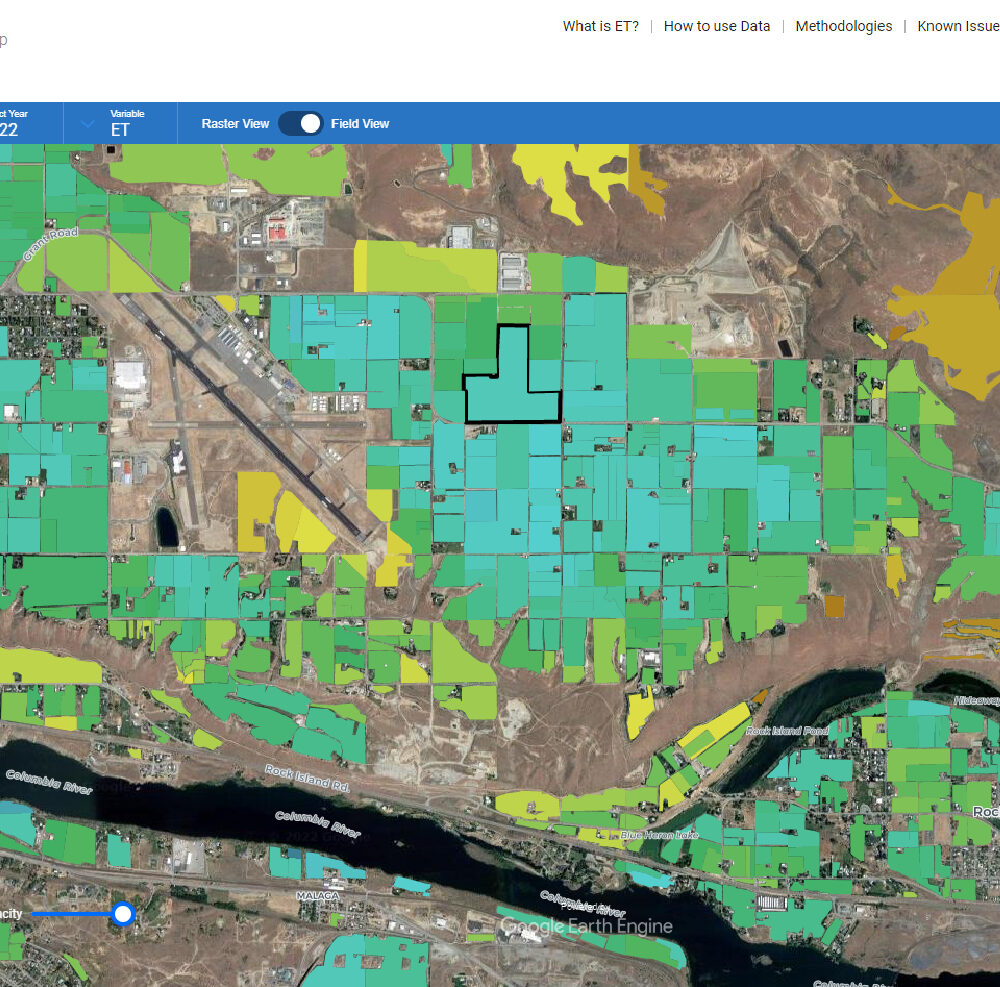
Task: Select the Raster View label
Action: [x=235, y=124]
